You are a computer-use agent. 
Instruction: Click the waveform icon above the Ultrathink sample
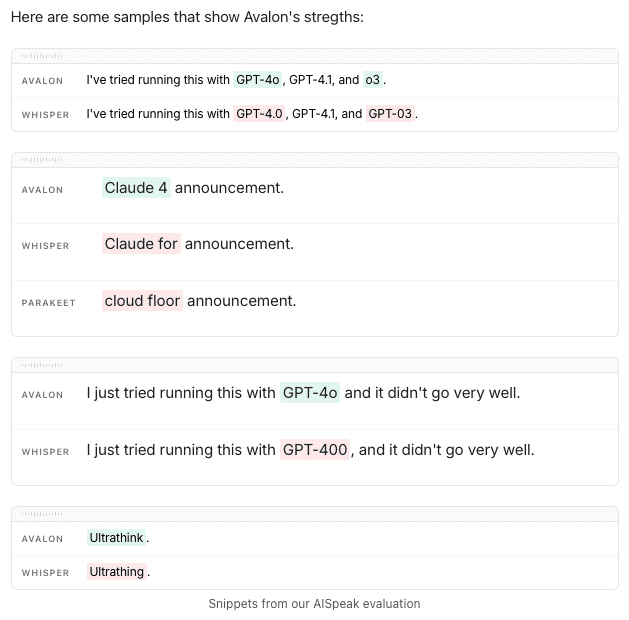(x=41, y=514)
